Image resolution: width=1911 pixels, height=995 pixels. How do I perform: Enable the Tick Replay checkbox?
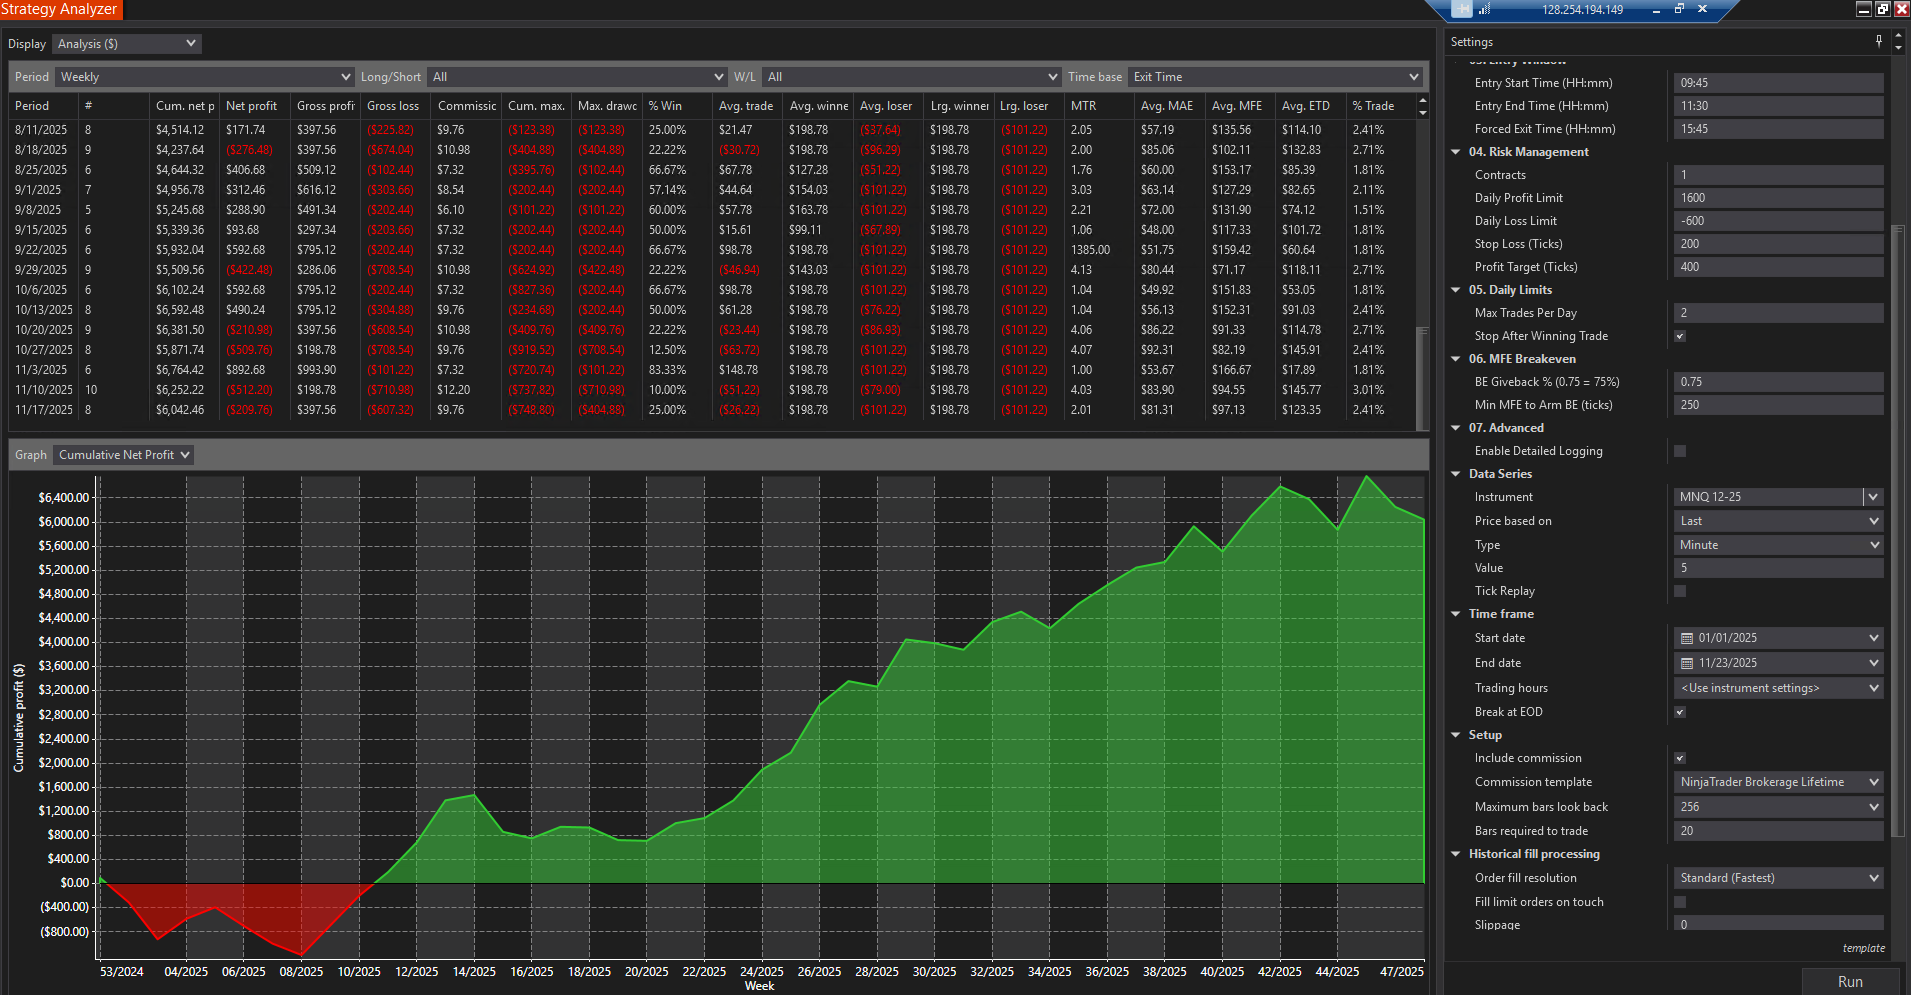point(1680,591)
